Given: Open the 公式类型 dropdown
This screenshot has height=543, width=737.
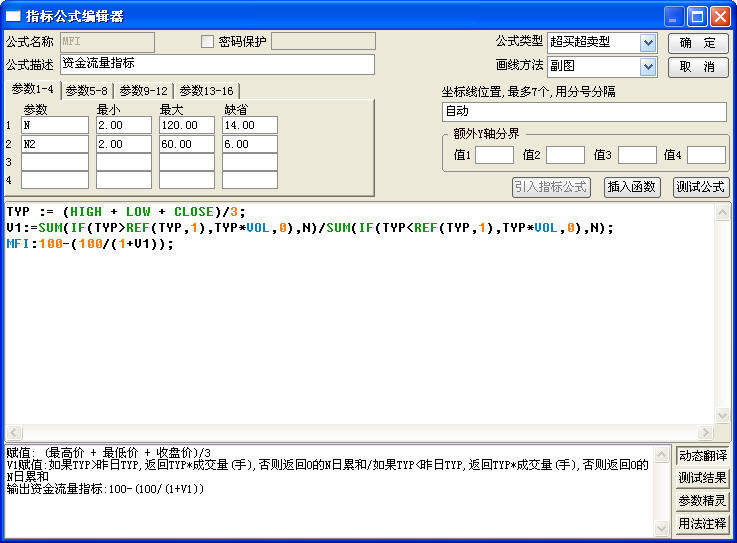Looking at the screenshot, I should (648, 42).
